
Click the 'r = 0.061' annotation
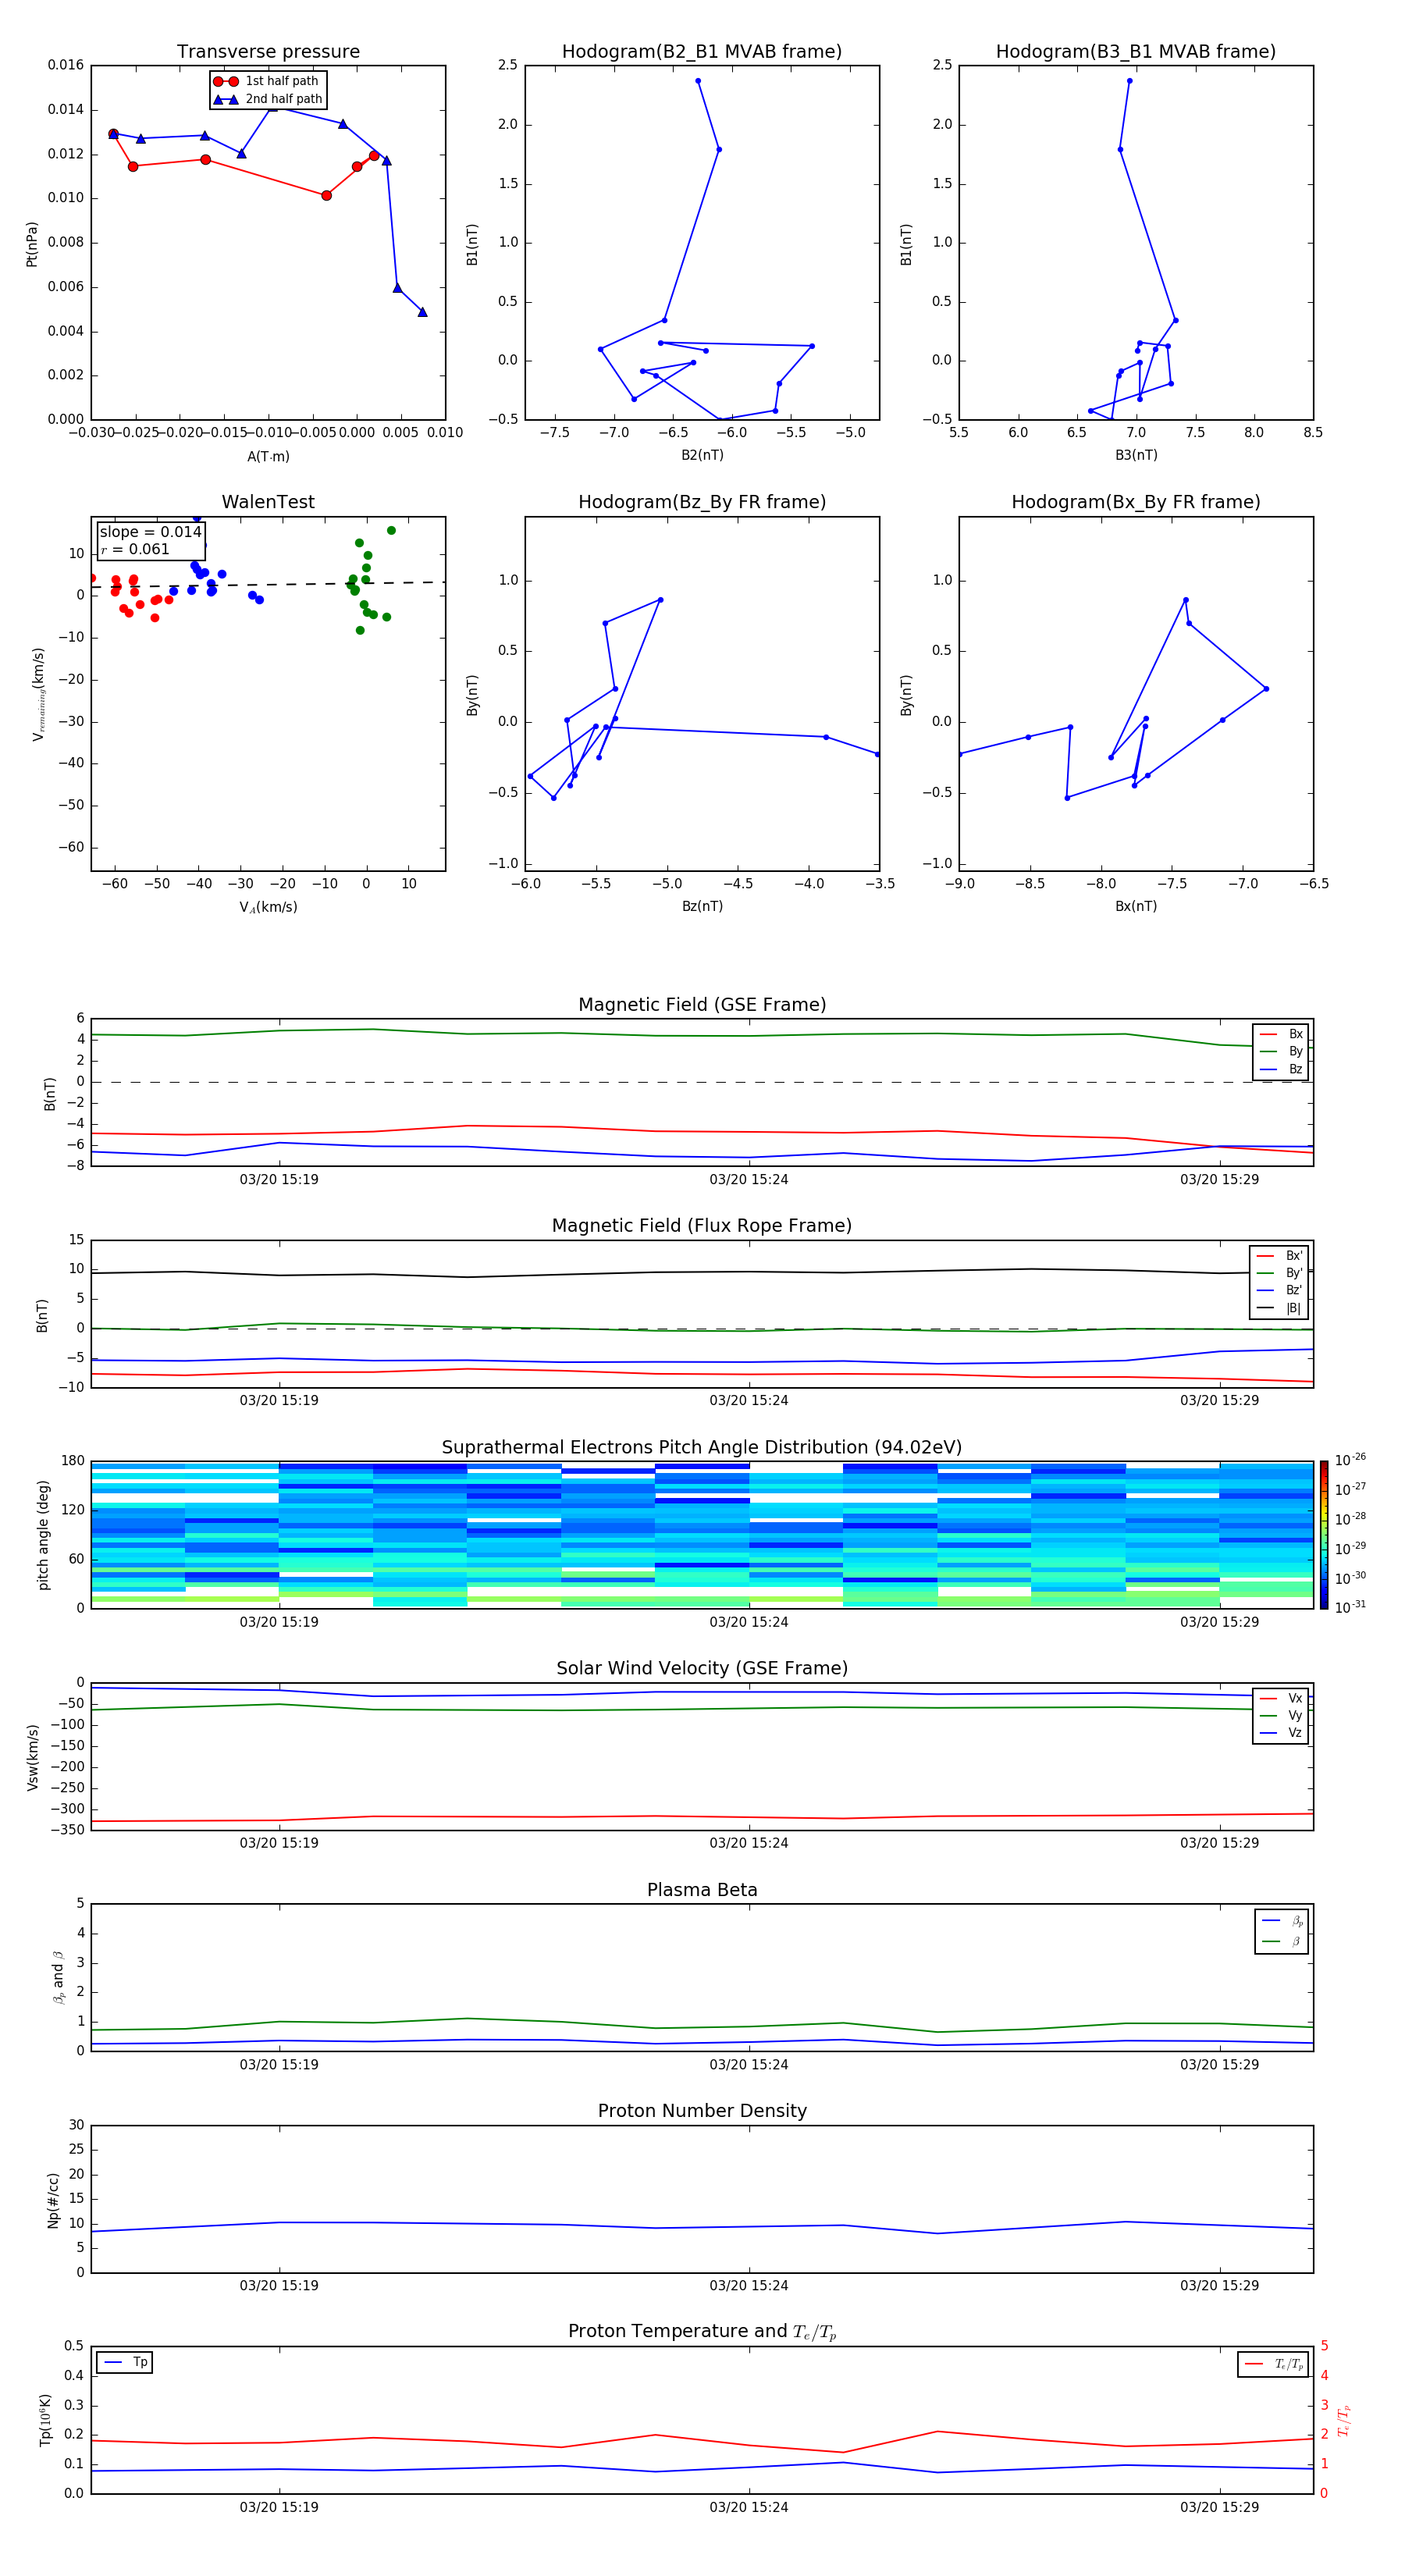(135, 549)
